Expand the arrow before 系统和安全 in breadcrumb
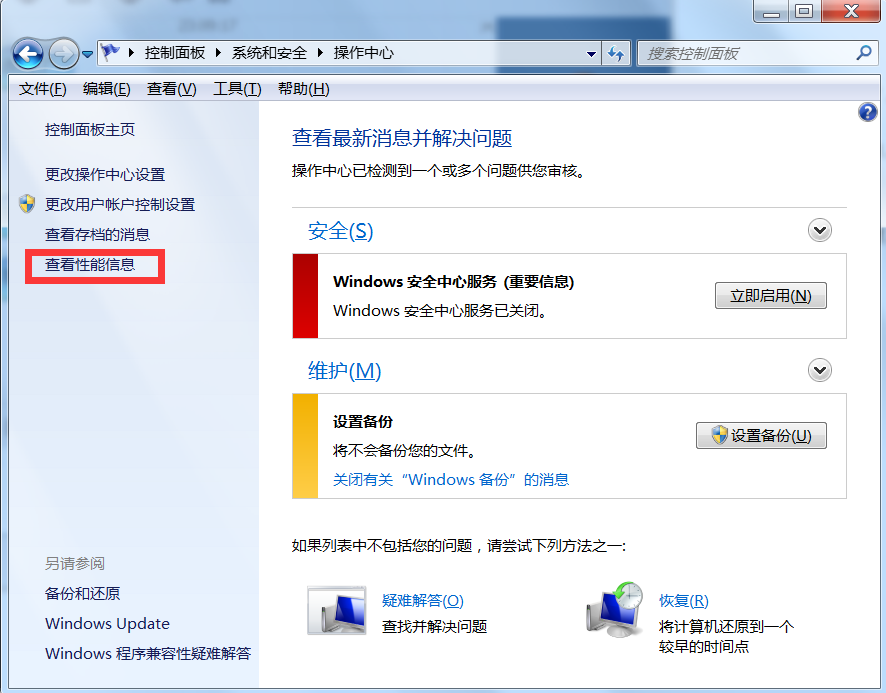886x693 pixels. pos(219,53)
